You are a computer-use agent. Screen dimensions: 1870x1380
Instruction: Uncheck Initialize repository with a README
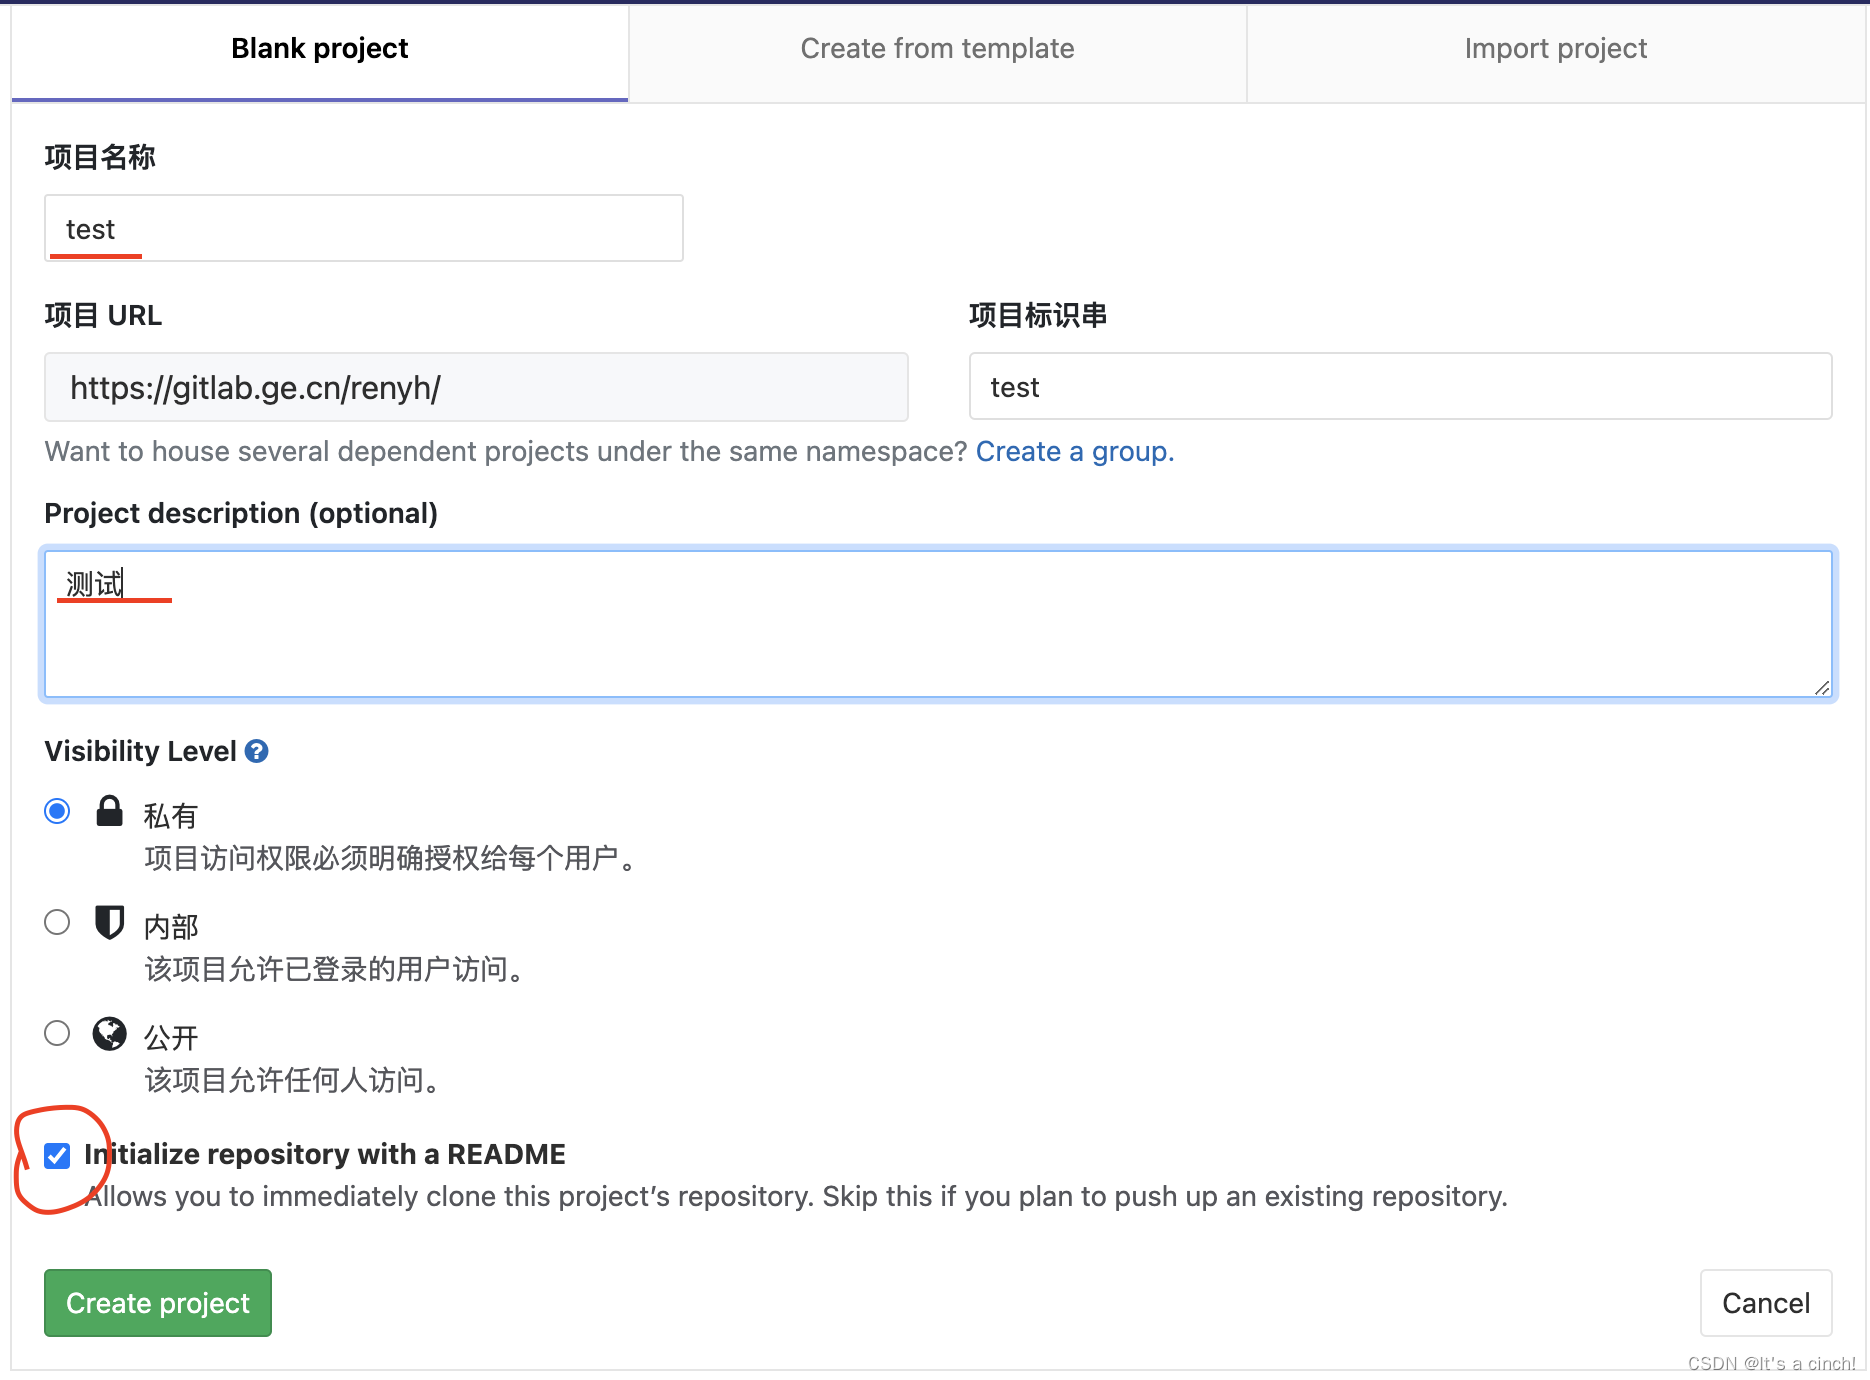point(57,1155)
